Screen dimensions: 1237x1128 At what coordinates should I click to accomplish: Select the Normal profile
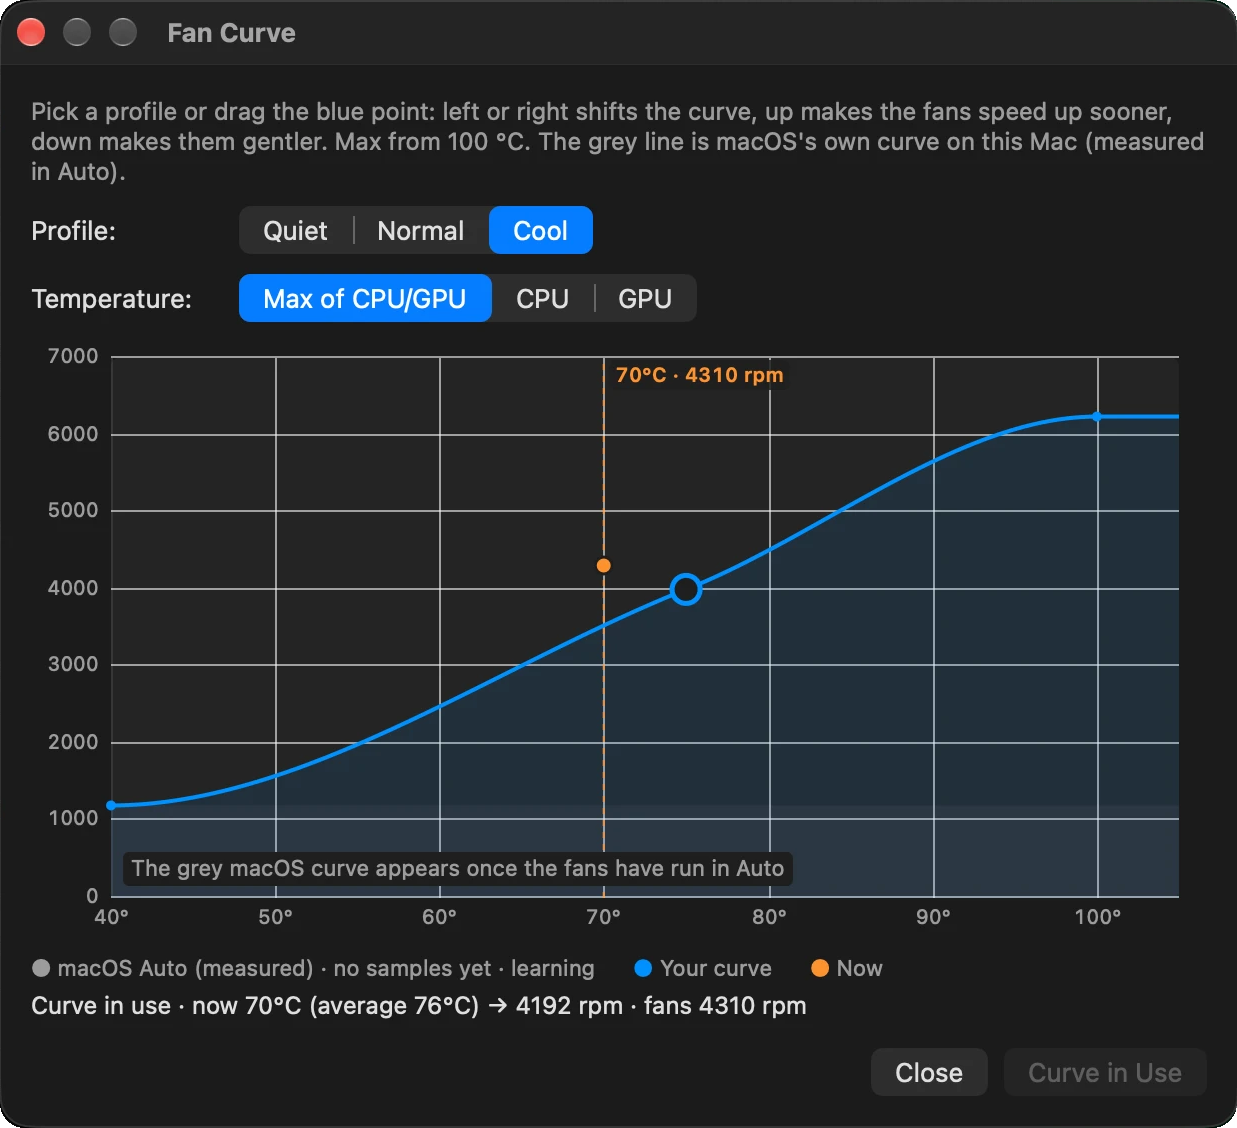421,231
